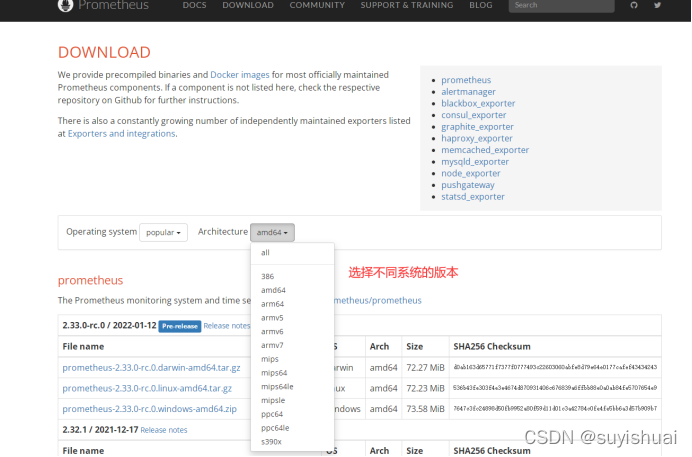
Task: Click the Pre-release badge
Action: 180,326
